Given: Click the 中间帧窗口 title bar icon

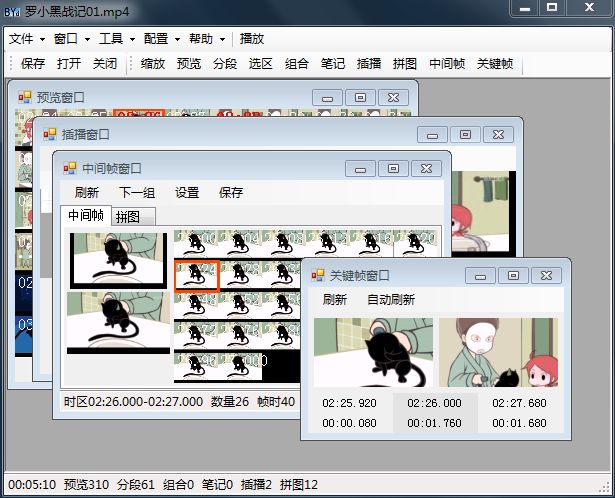Looking at the screenshot, I should click(70, 169).
